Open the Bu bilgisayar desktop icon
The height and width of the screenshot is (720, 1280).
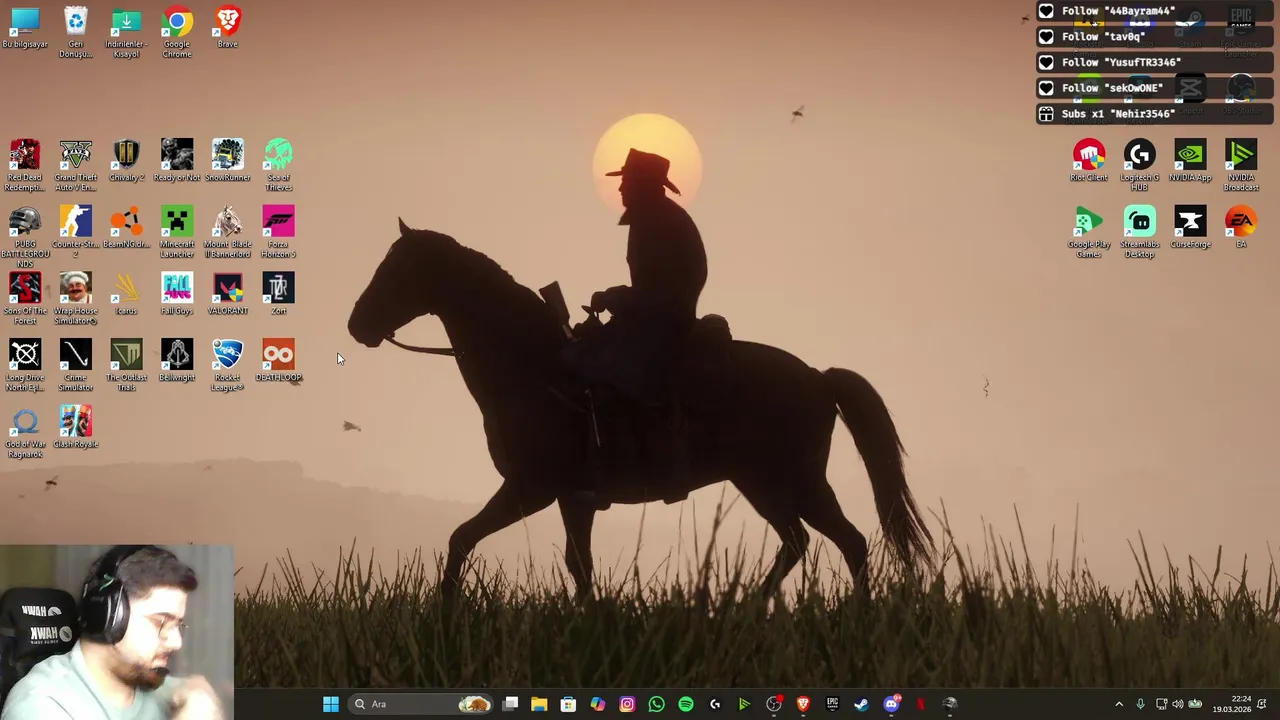point(25,28)
